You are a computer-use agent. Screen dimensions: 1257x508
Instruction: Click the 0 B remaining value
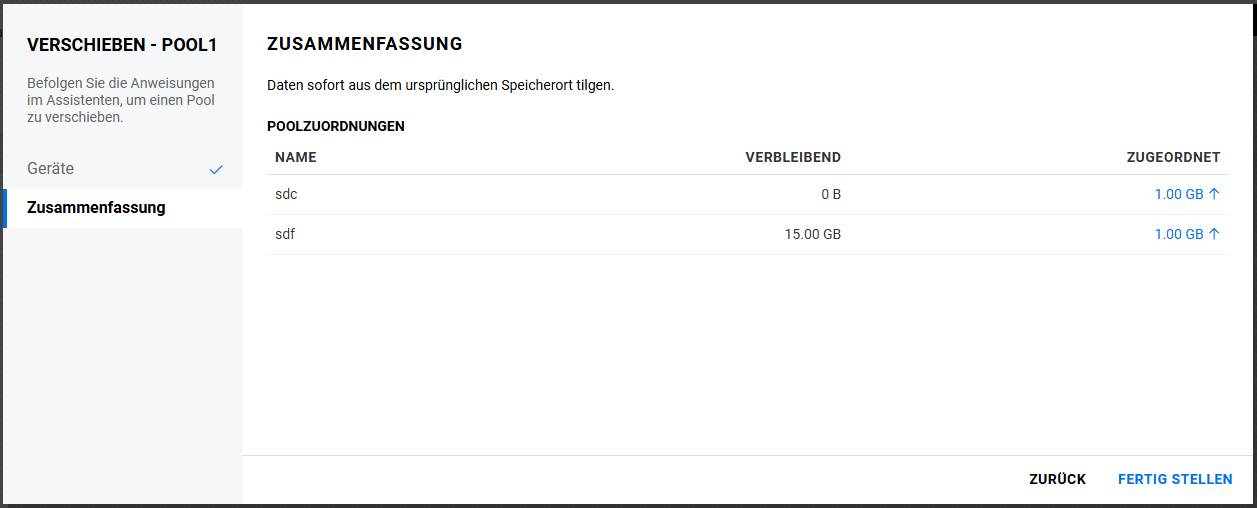(831, 194)
